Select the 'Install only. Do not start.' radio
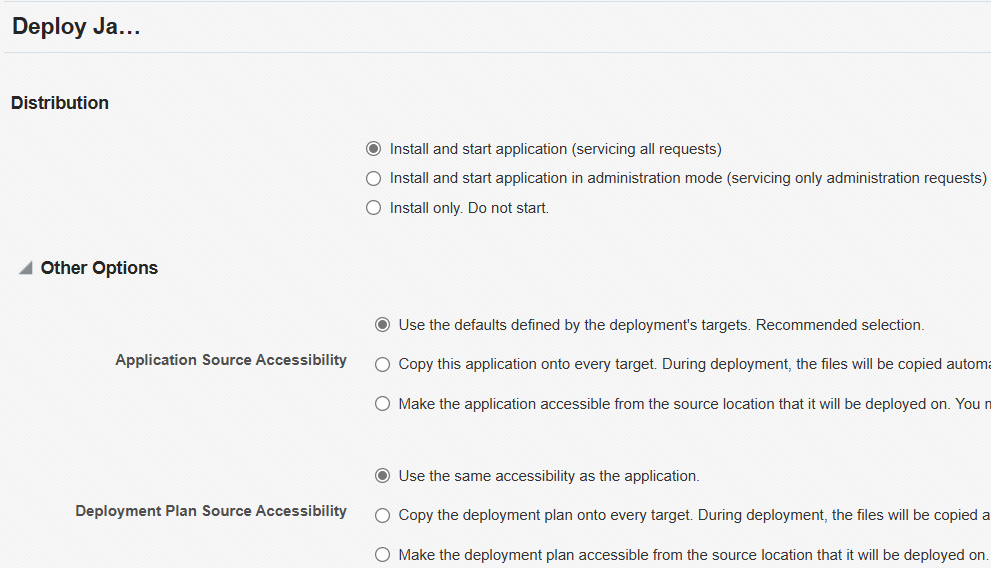This screenshot has width=991, height=568. coord(374,208)
